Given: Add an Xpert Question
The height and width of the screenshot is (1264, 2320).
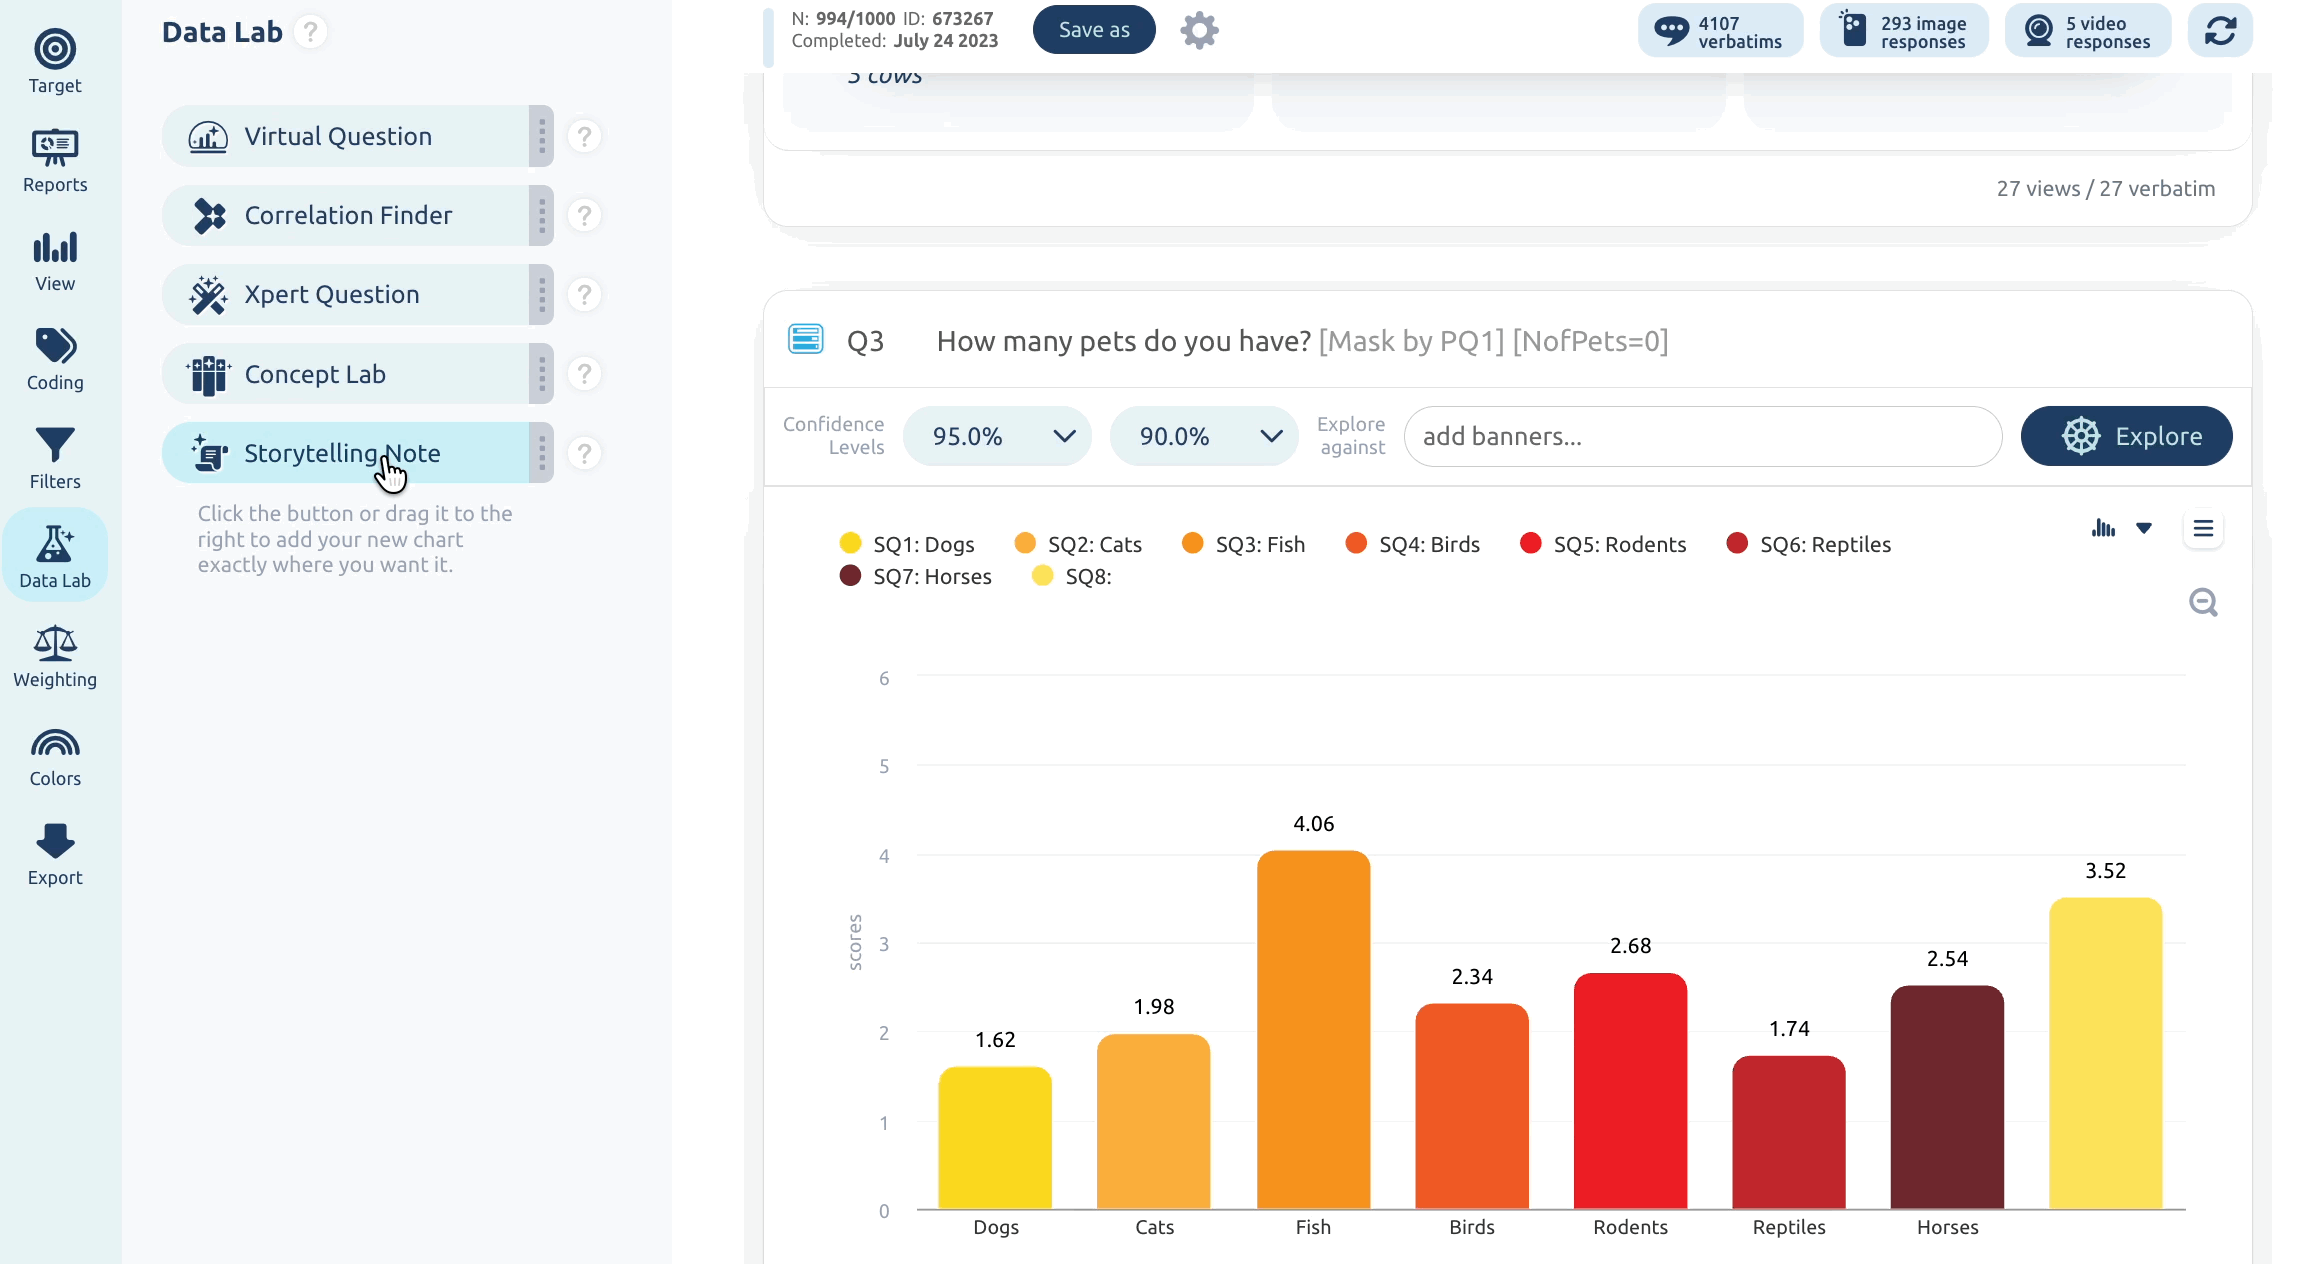Looking at the screenshot, I should point(345,294).
